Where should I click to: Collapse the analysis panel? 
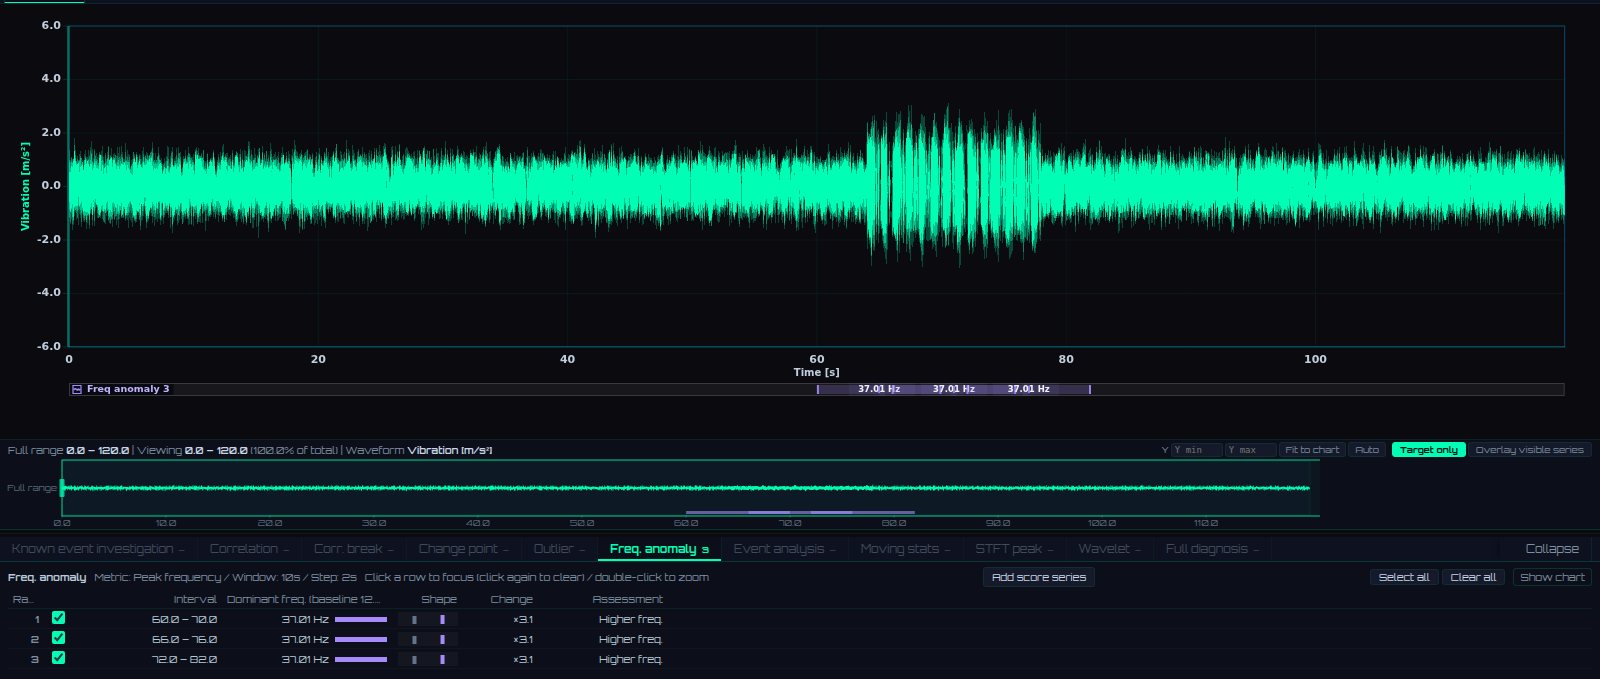[1552, 549]
